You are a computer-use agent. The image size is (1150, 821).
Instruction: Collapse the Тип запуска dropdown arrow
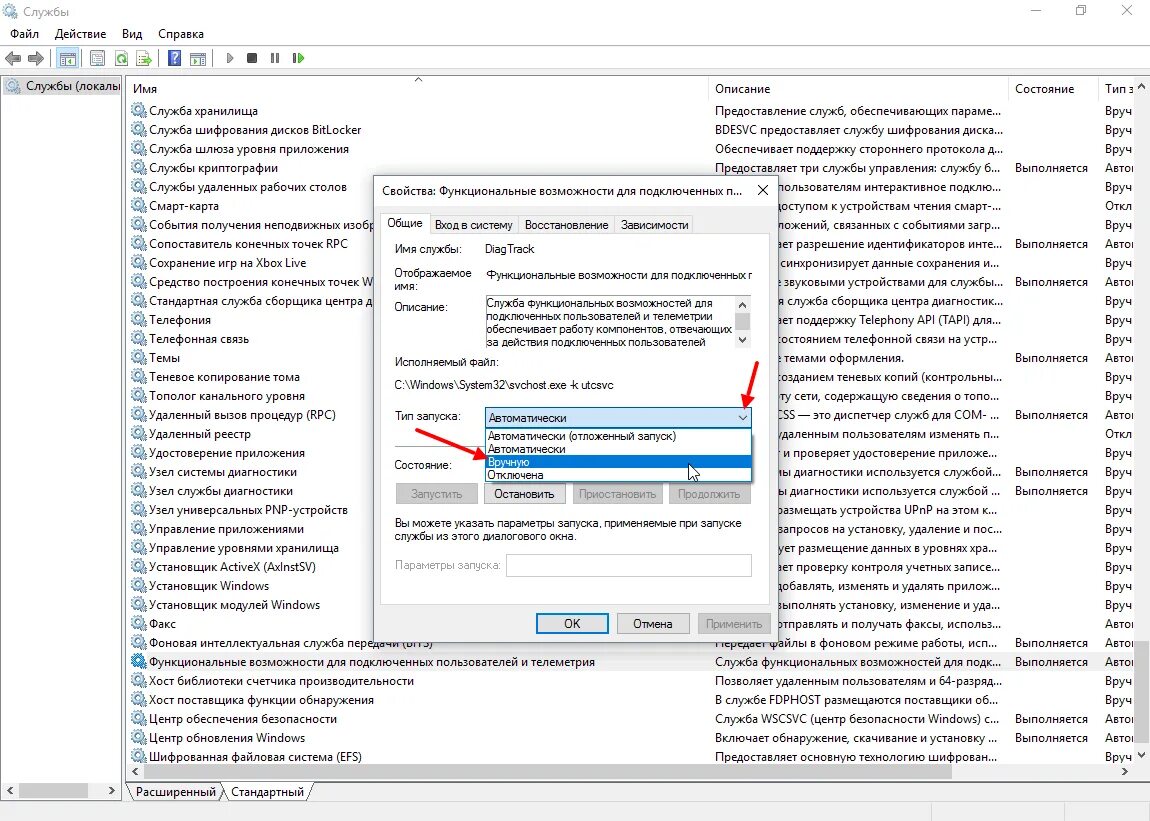coord(742,417)
